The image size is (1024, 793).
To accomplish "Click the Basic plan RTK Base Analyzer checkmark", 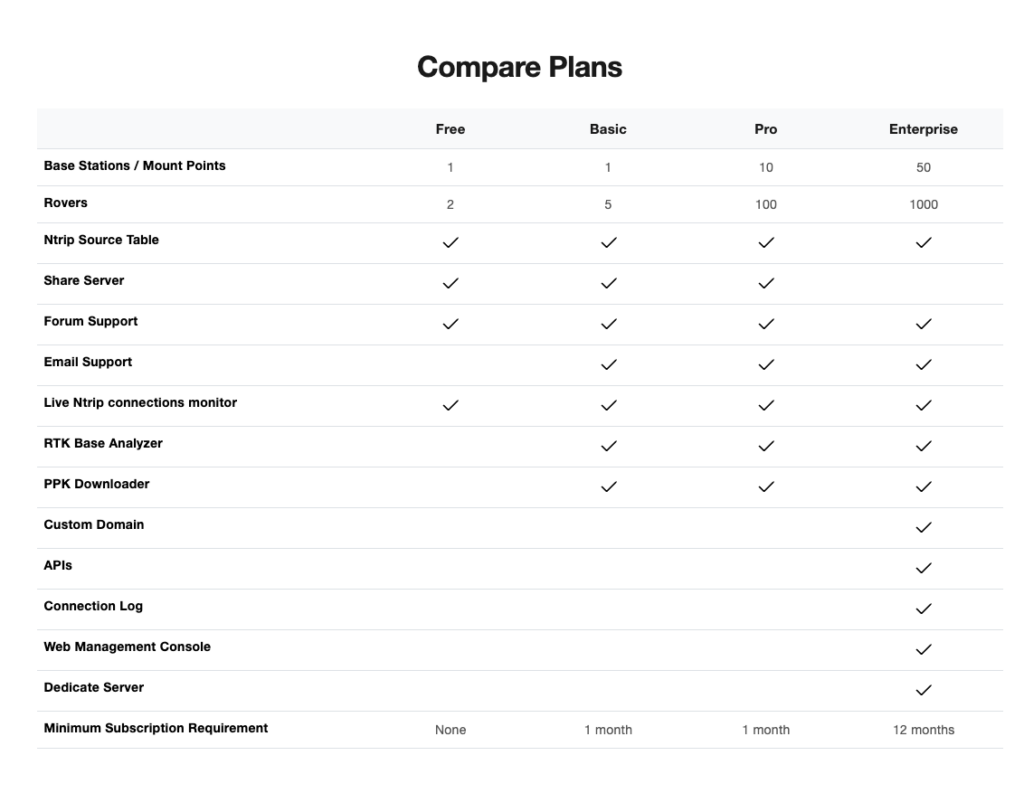I will pos(608,446).
